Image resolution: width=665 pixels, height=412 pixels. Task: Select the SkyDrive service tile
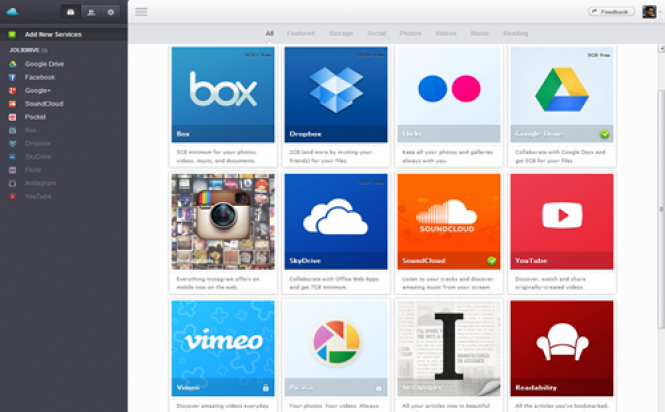click(x=336, y=221)
